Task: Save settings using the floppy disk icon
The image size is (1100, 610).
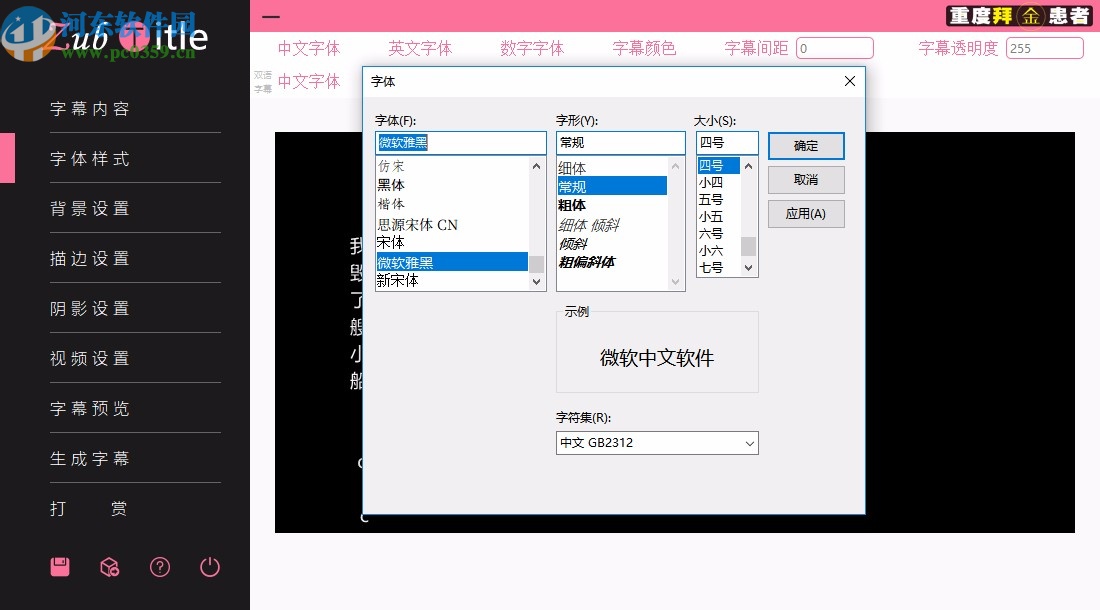Action: point(59,566)
